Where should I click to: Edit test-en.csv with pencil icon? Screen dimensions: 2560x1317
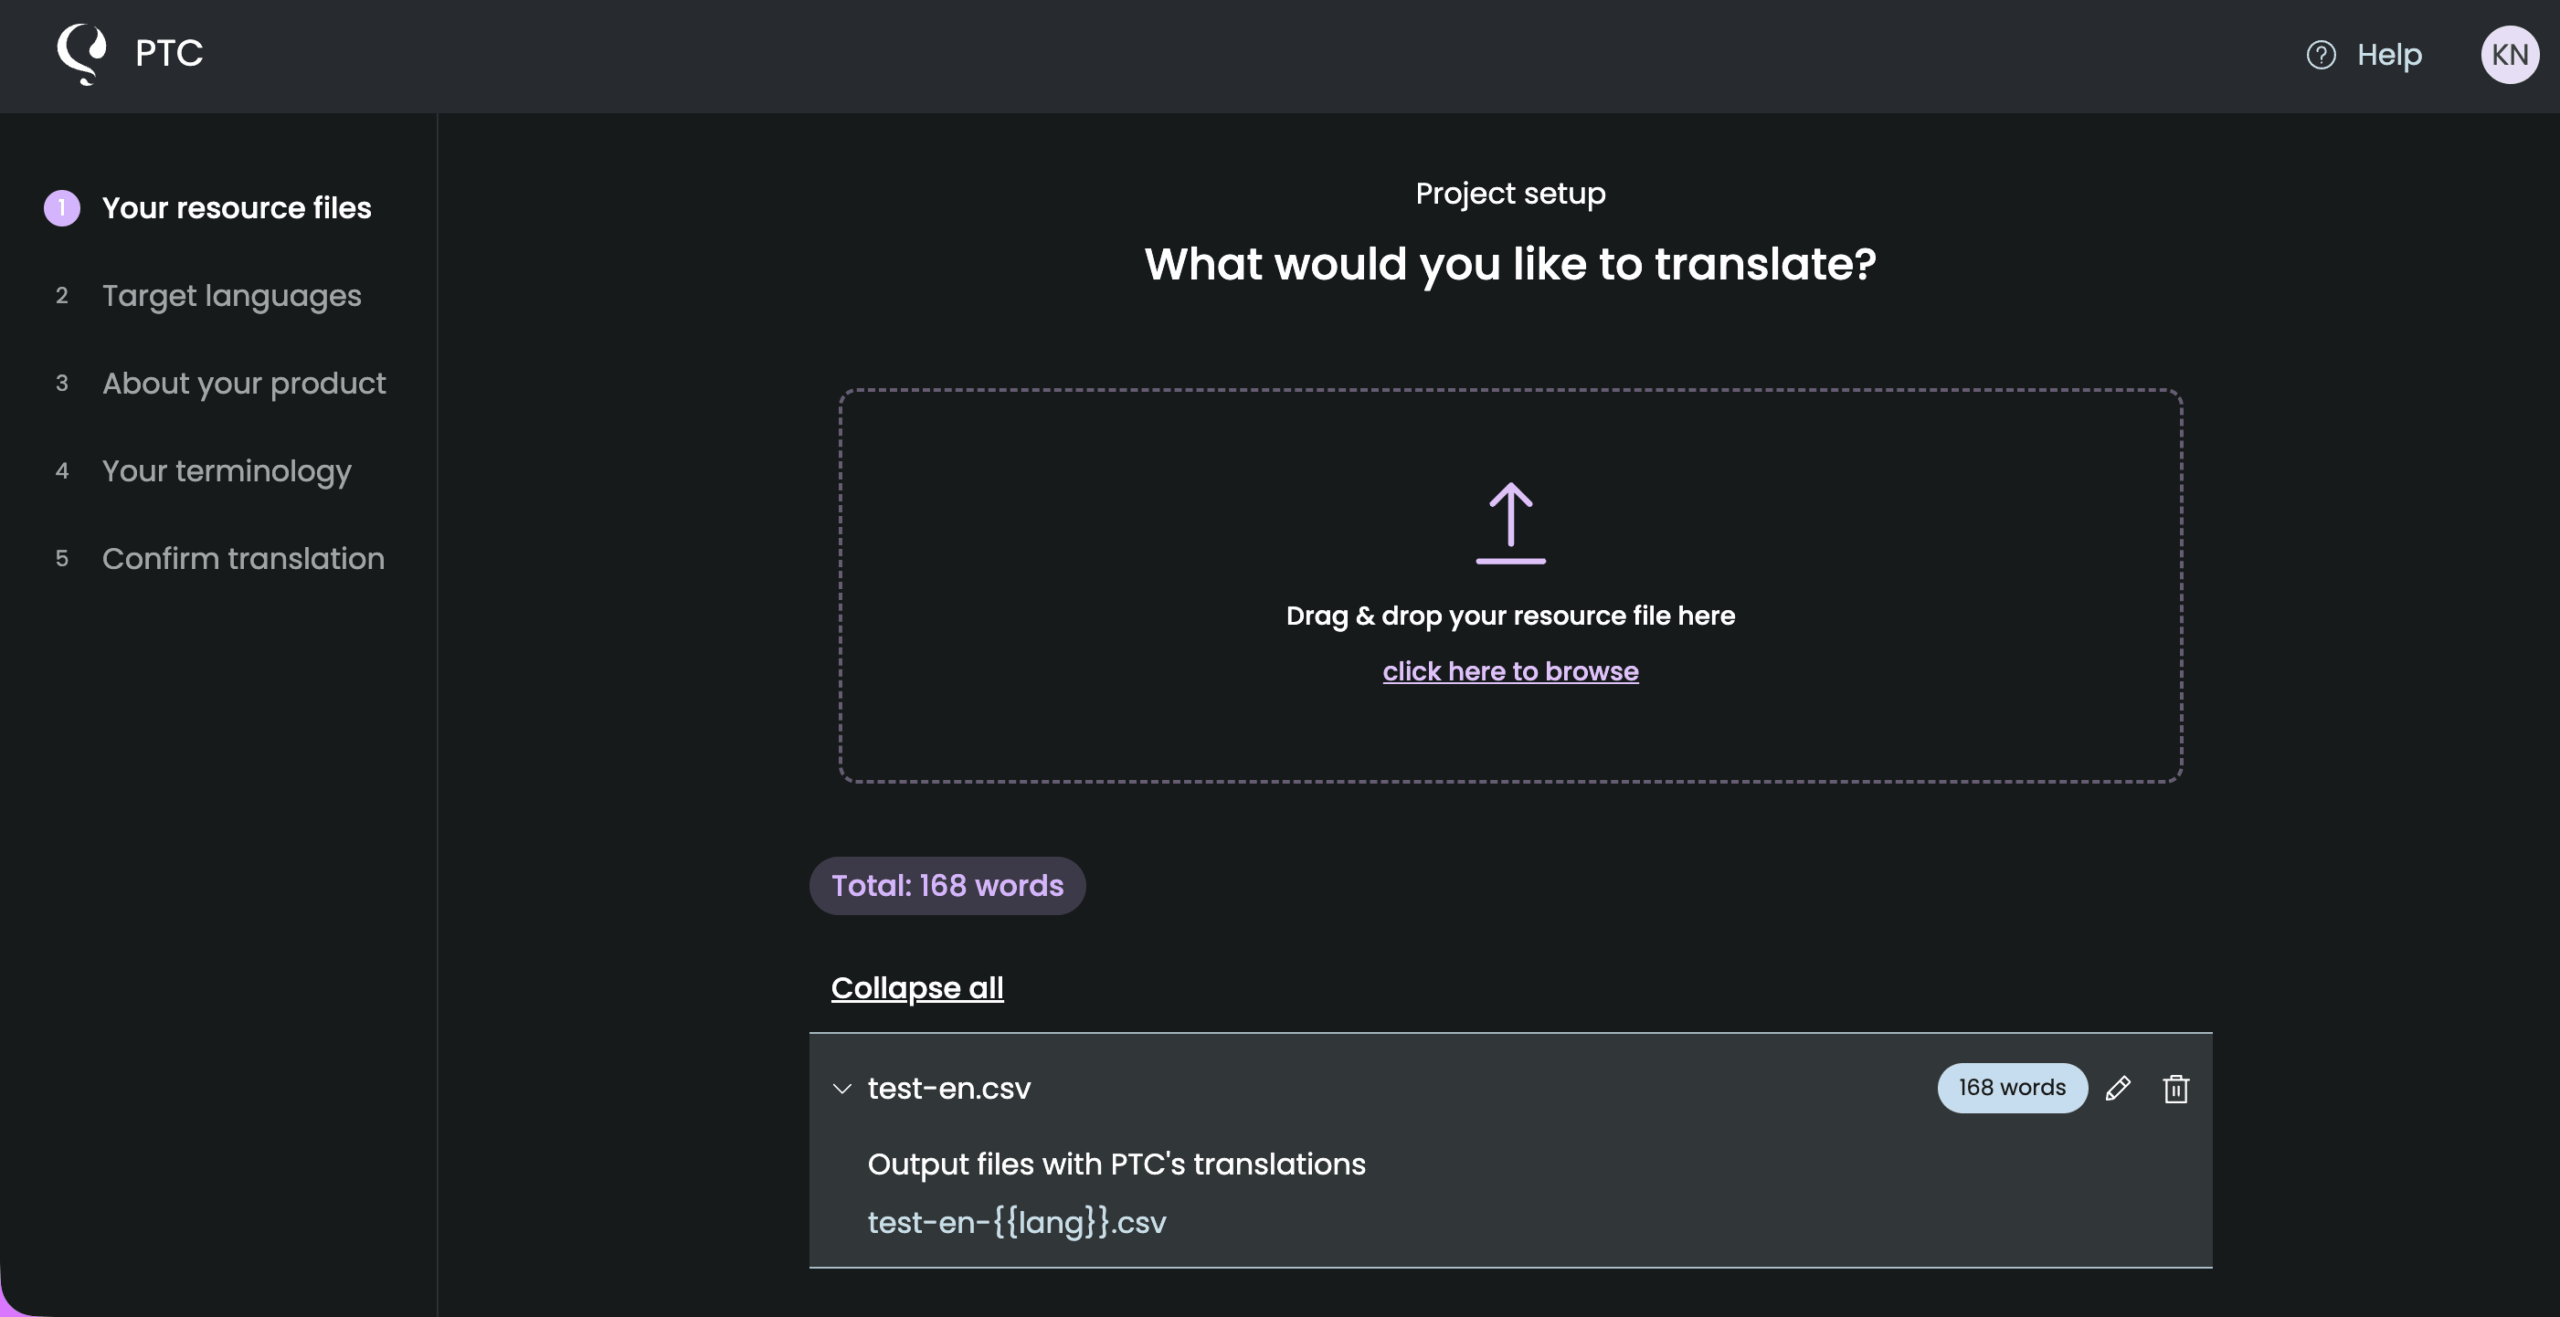[x=2117, y=1088]
